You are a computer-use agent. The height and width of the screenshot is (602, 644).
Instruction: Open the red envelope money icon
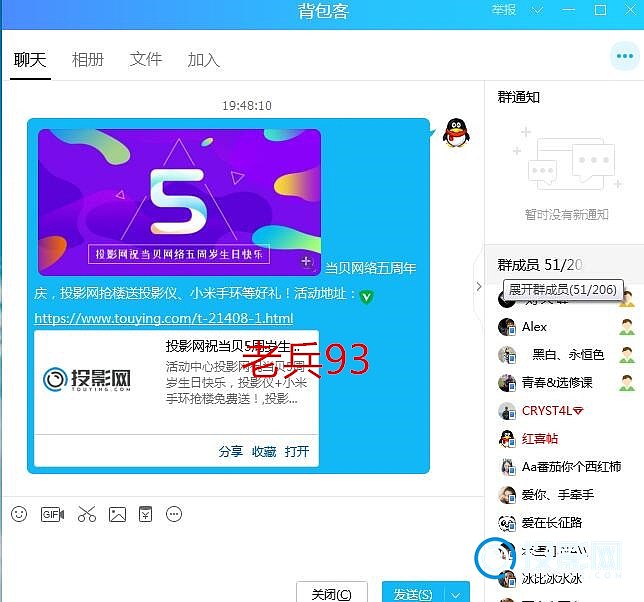pos(145,514)
